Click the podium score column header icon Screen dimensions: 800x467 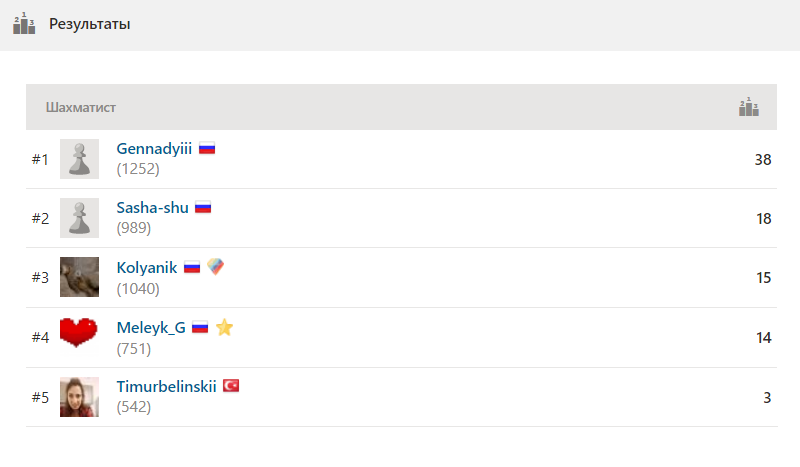tap(748, 107)
